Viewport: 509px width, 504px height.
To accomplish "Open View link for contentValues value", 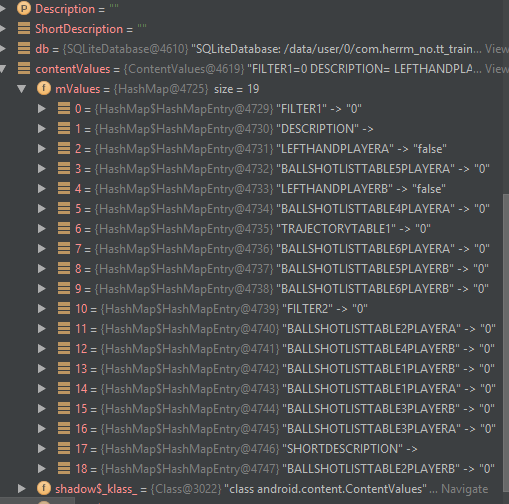I will pyautogui.click(x=497, y=69).
